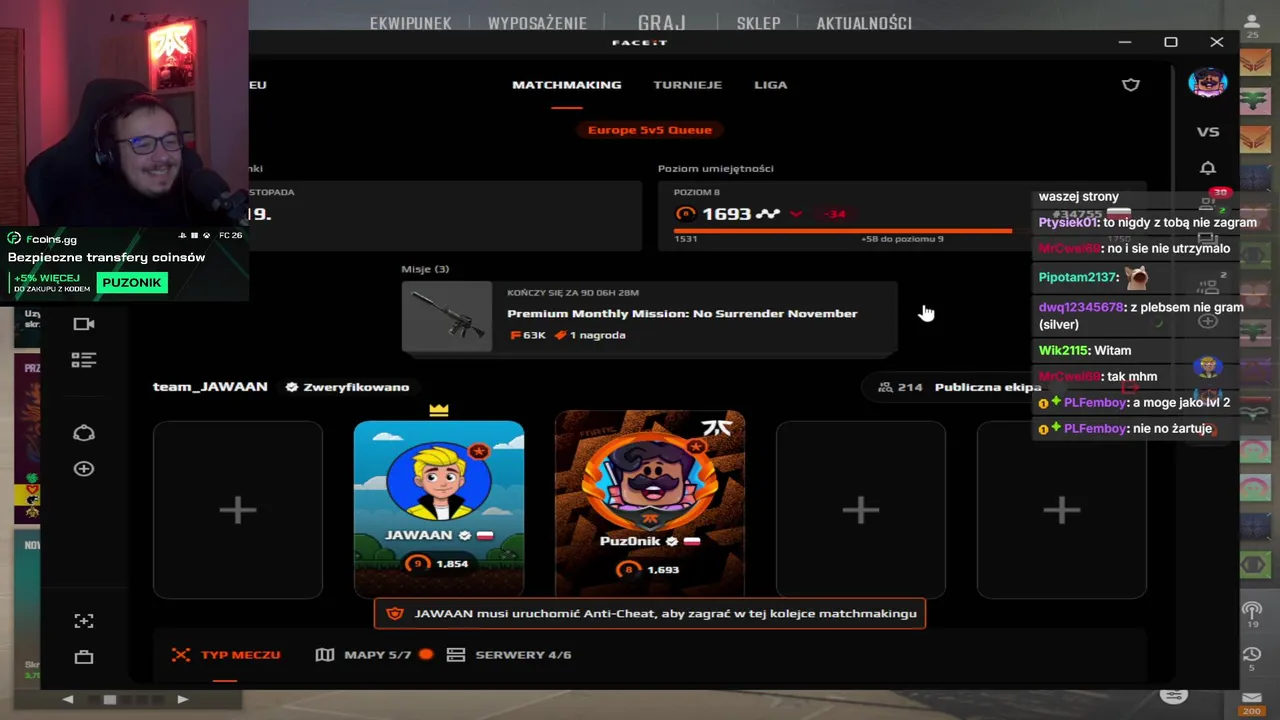The width and height of the screenshot is (1280, 720).
Task: Click the 1 nagroda label
Action: [x=590, y=335]
